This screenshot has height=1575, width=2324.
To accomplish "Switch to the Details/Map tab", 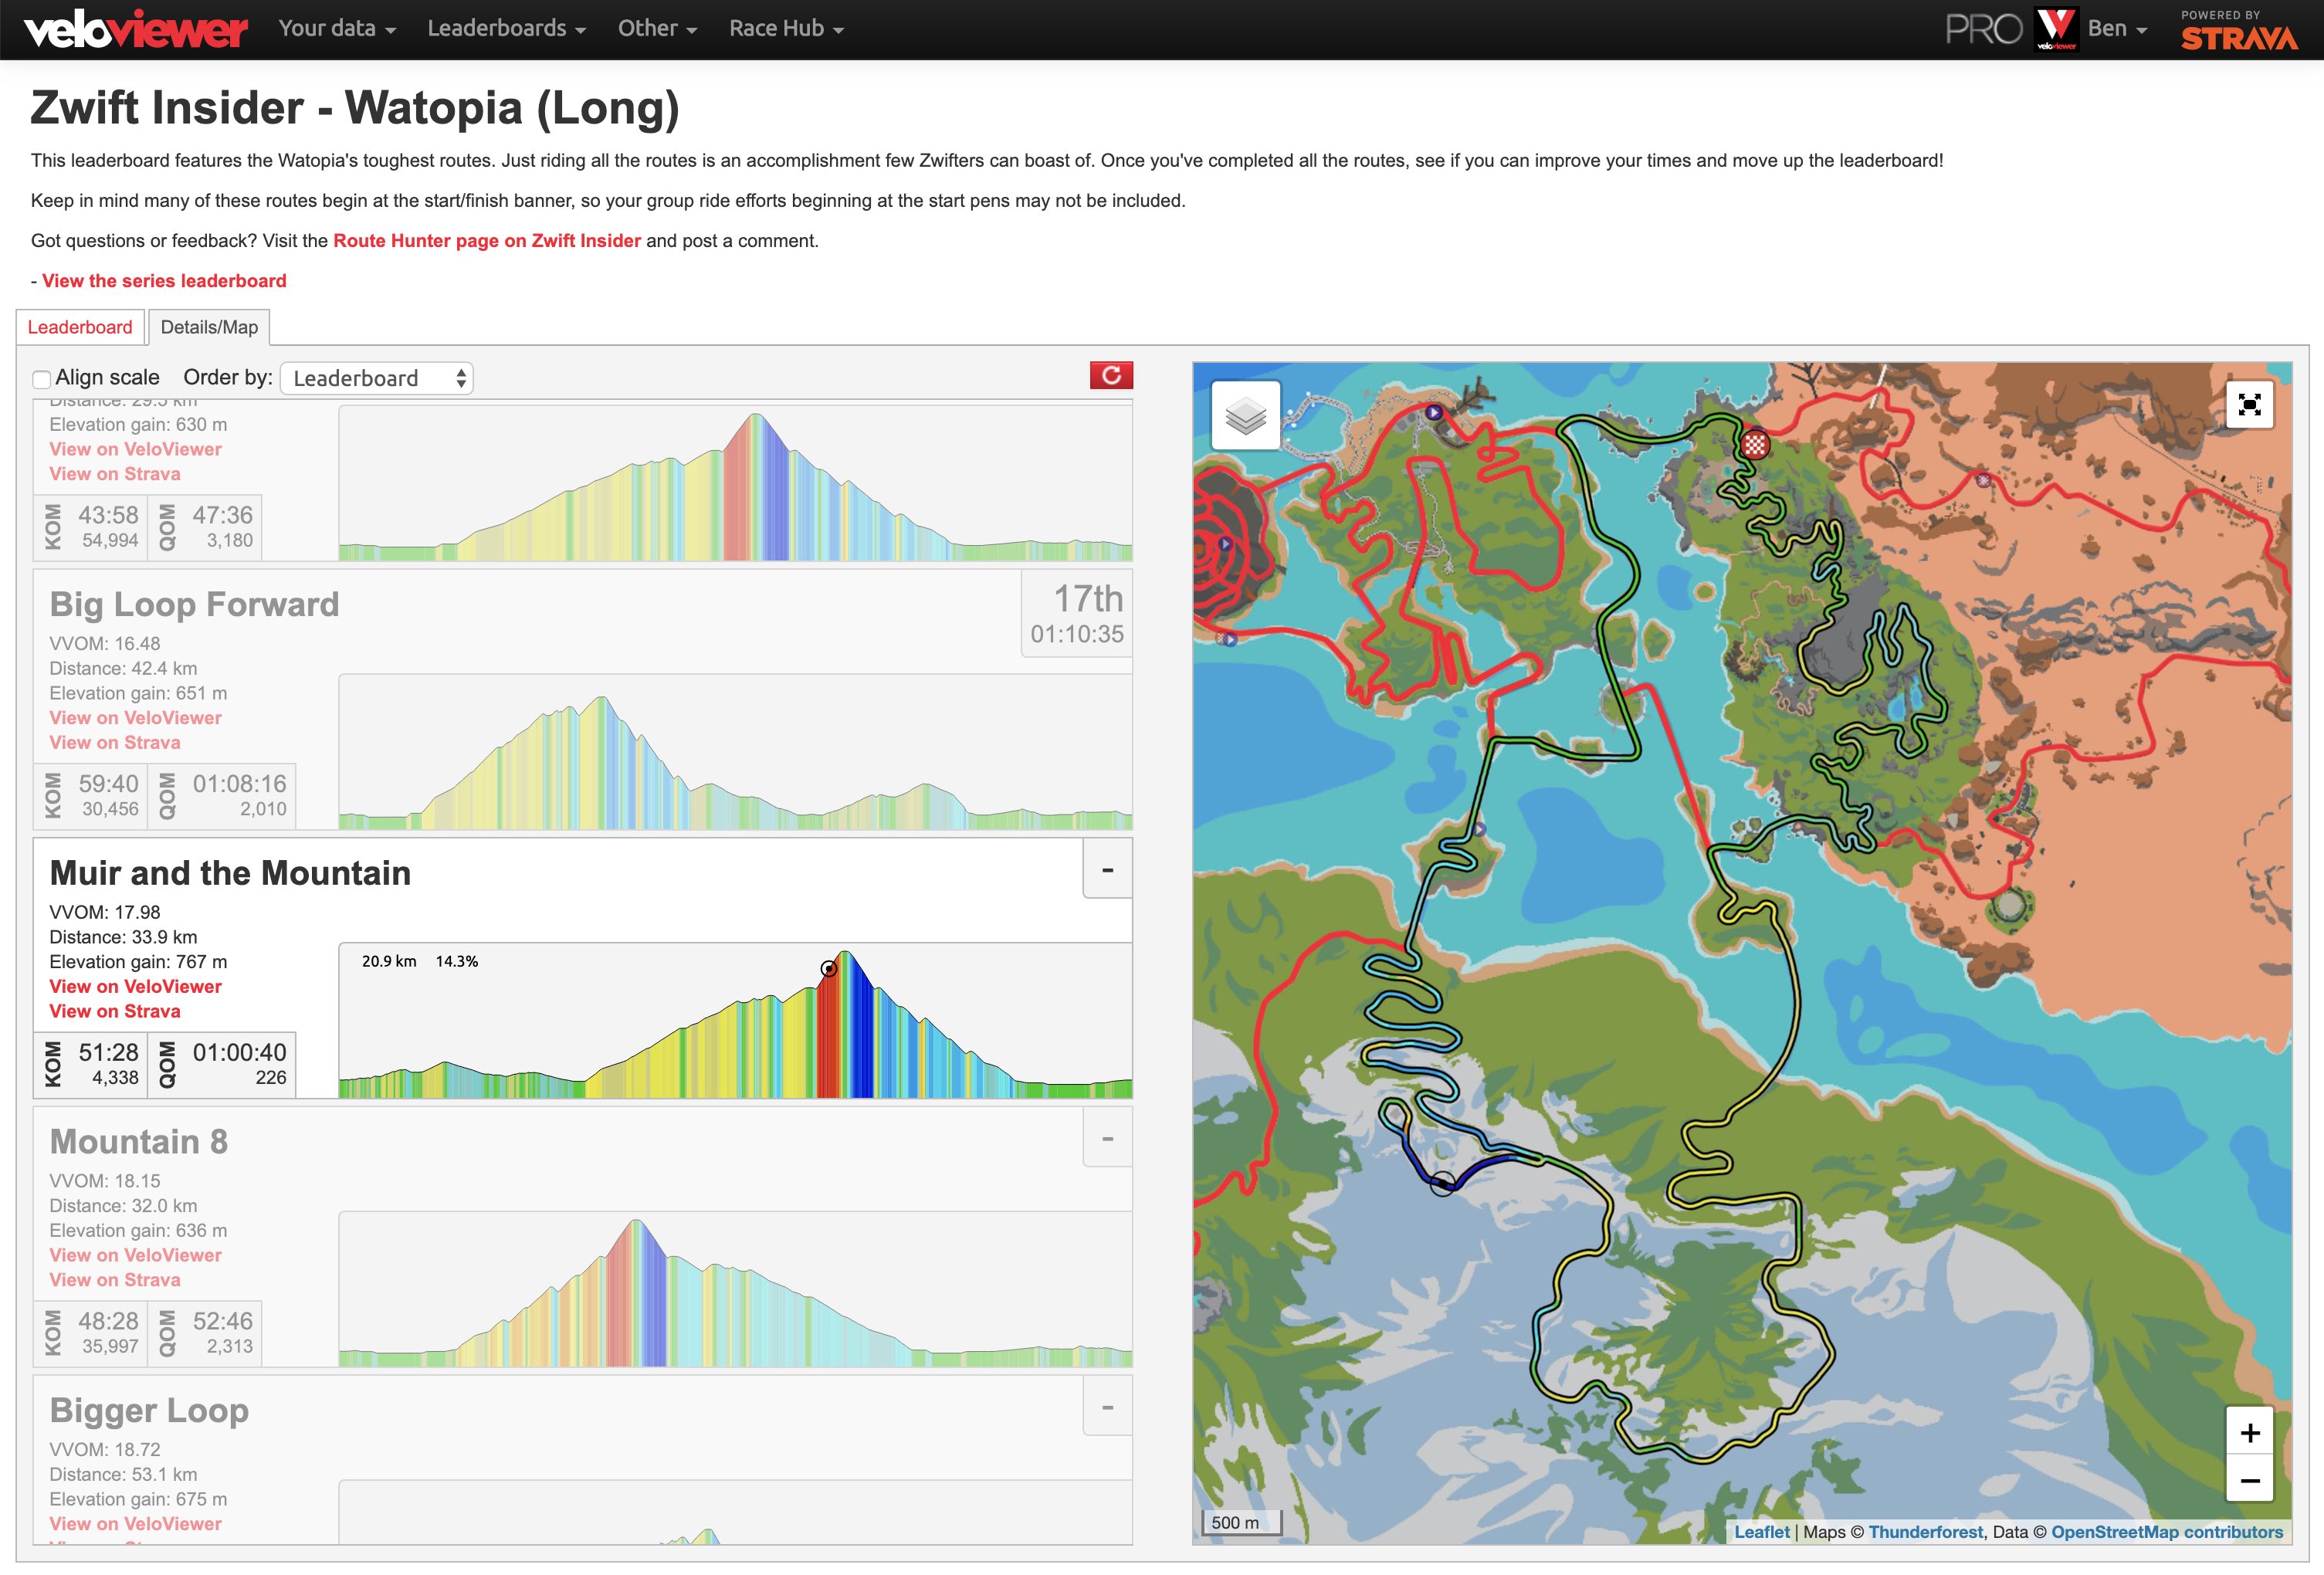I will tap(209, 327).
